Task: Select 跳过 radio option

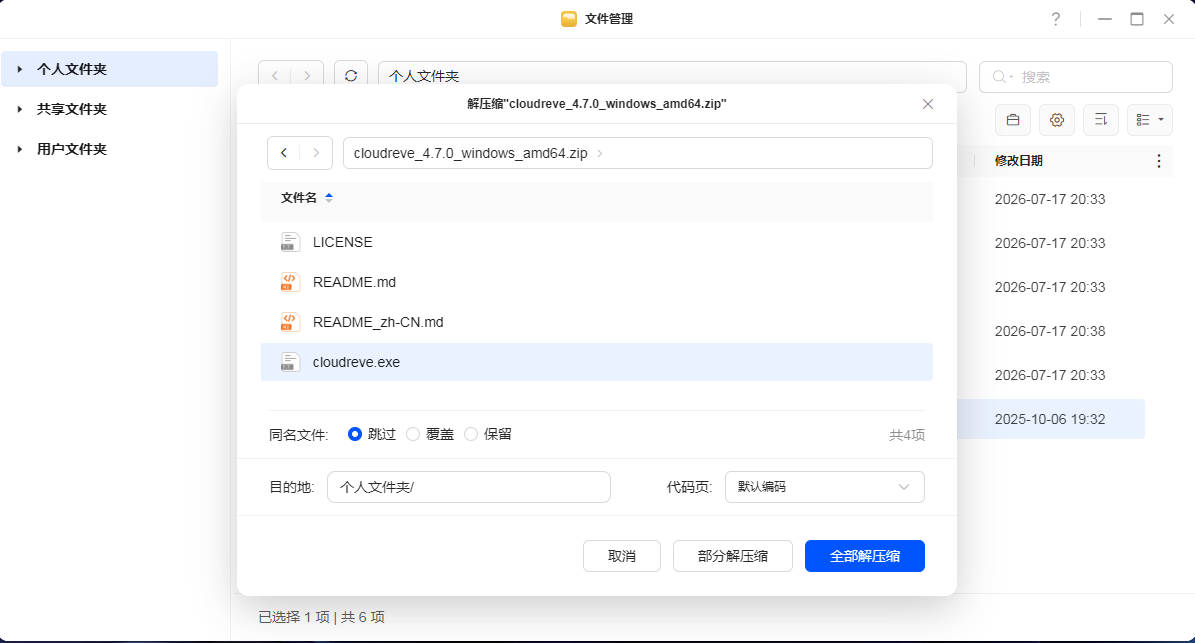Action: tap(354, 434)
